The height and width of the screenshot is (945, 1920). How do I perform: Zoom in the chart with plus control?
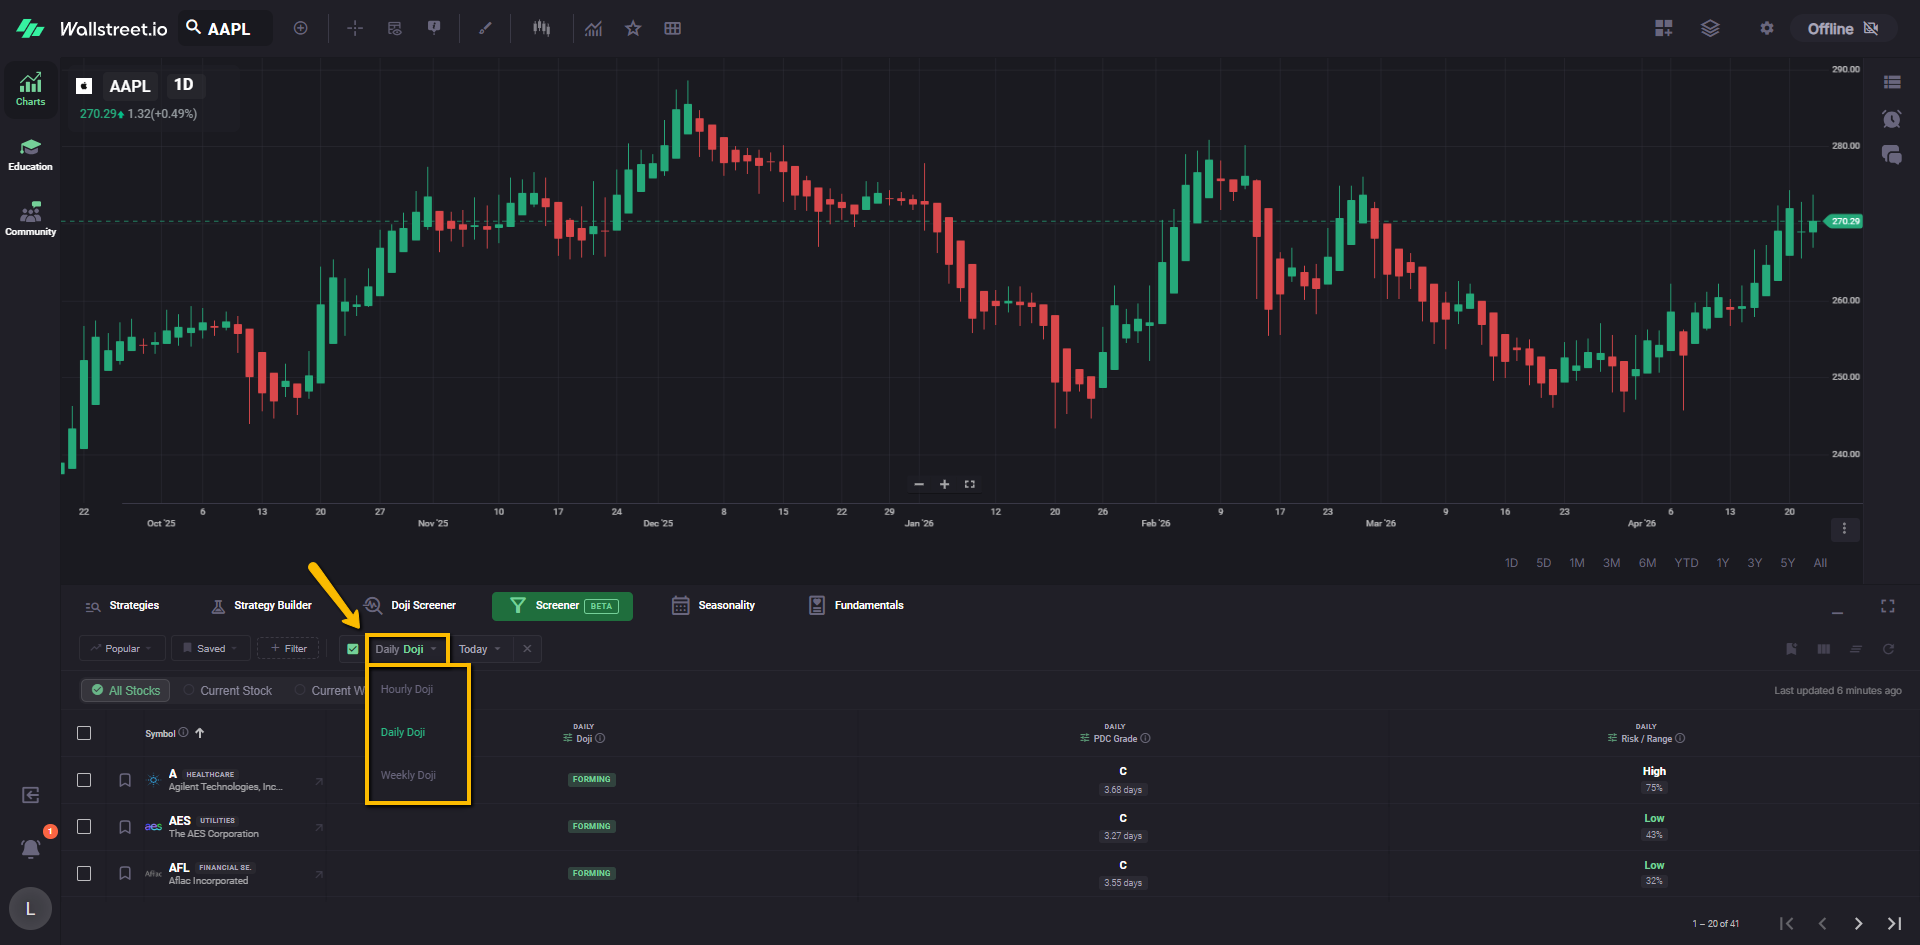click(944, 484)
